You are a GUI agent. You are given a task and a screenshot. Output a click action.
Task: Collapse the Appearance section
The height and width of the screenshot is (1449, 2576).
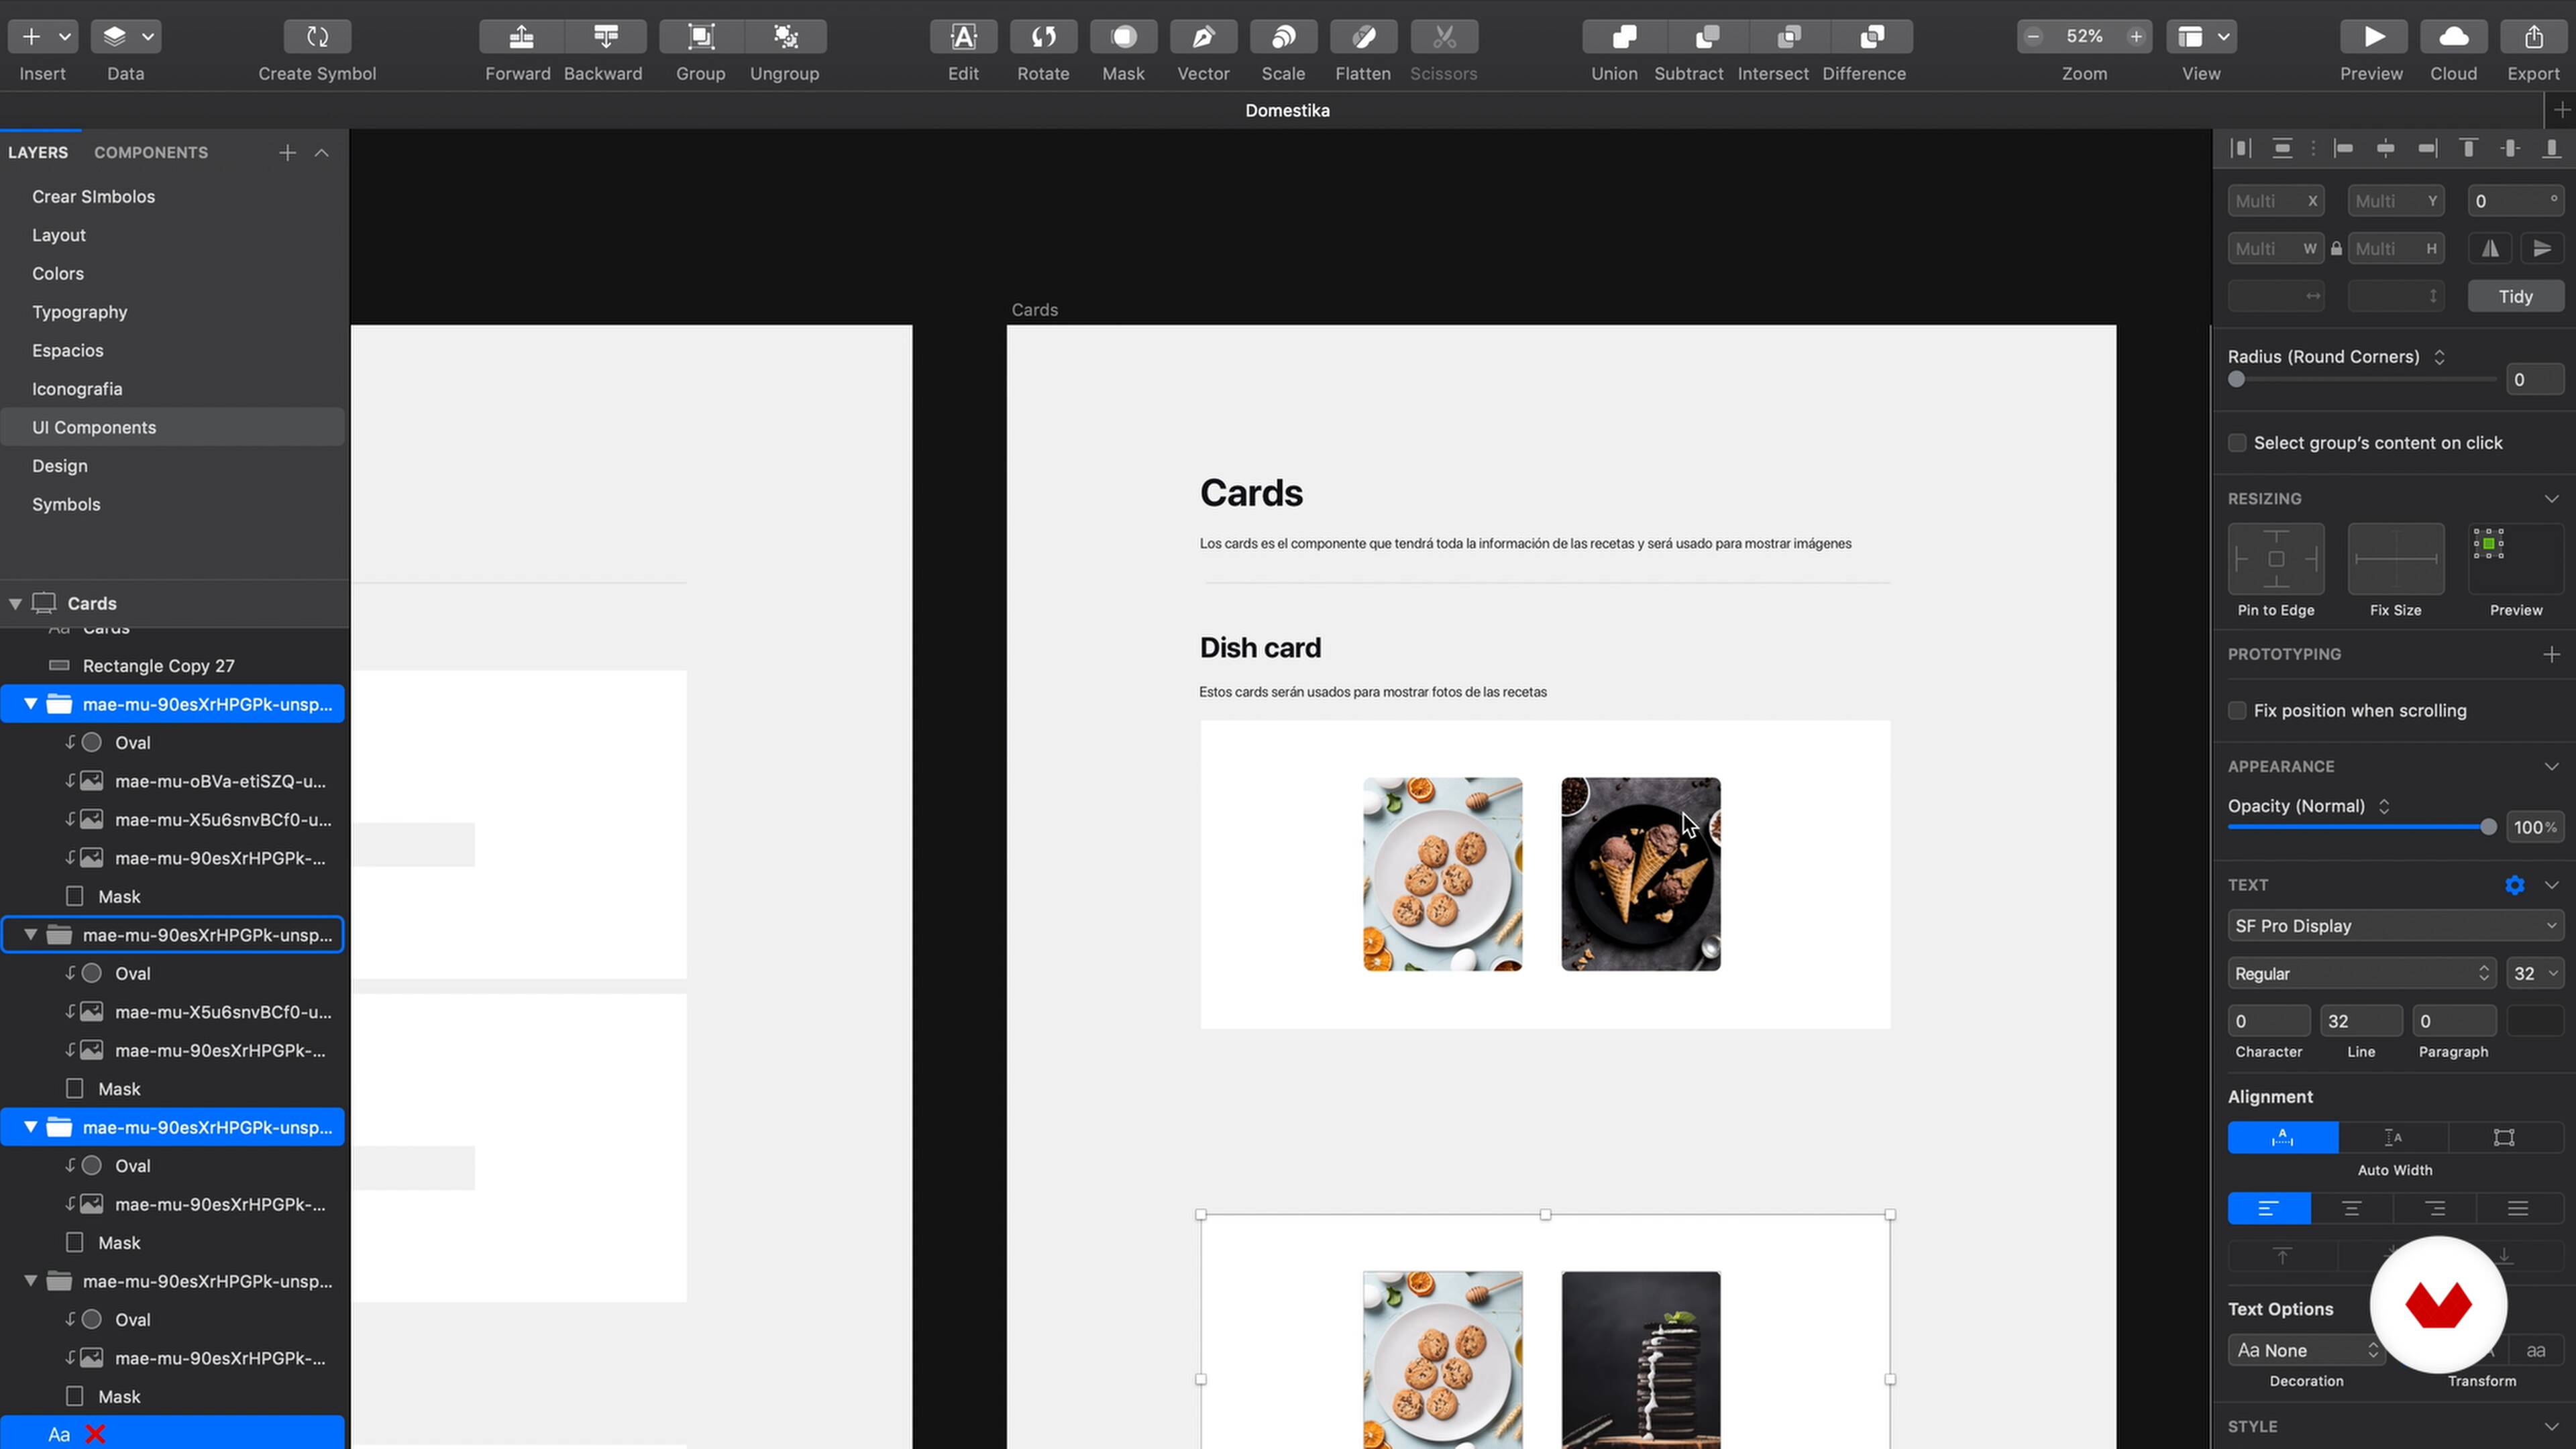click(2551, 766)
